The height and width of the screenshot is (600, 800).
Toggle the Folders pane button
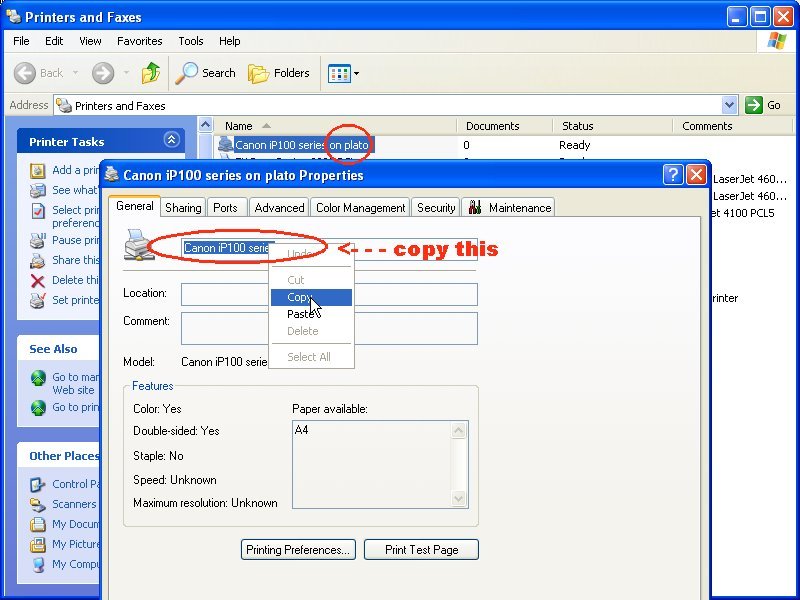279,73
